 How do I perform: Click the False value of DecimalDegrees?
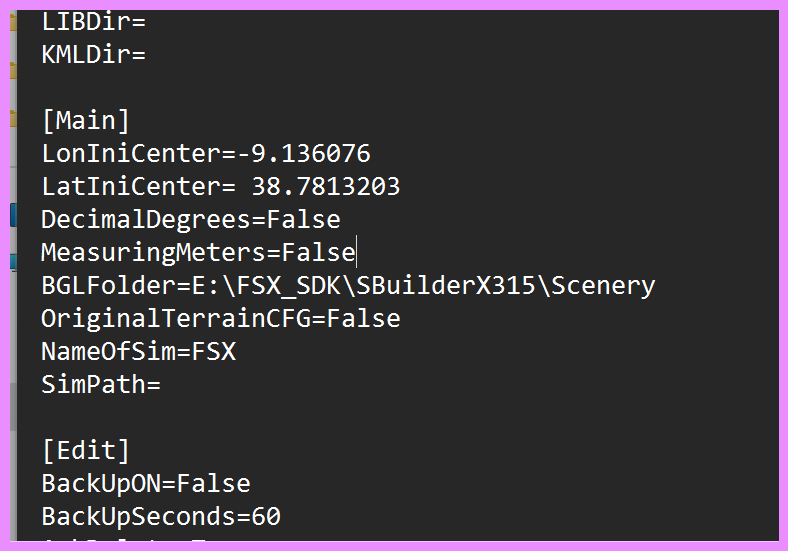pos(303,220)
